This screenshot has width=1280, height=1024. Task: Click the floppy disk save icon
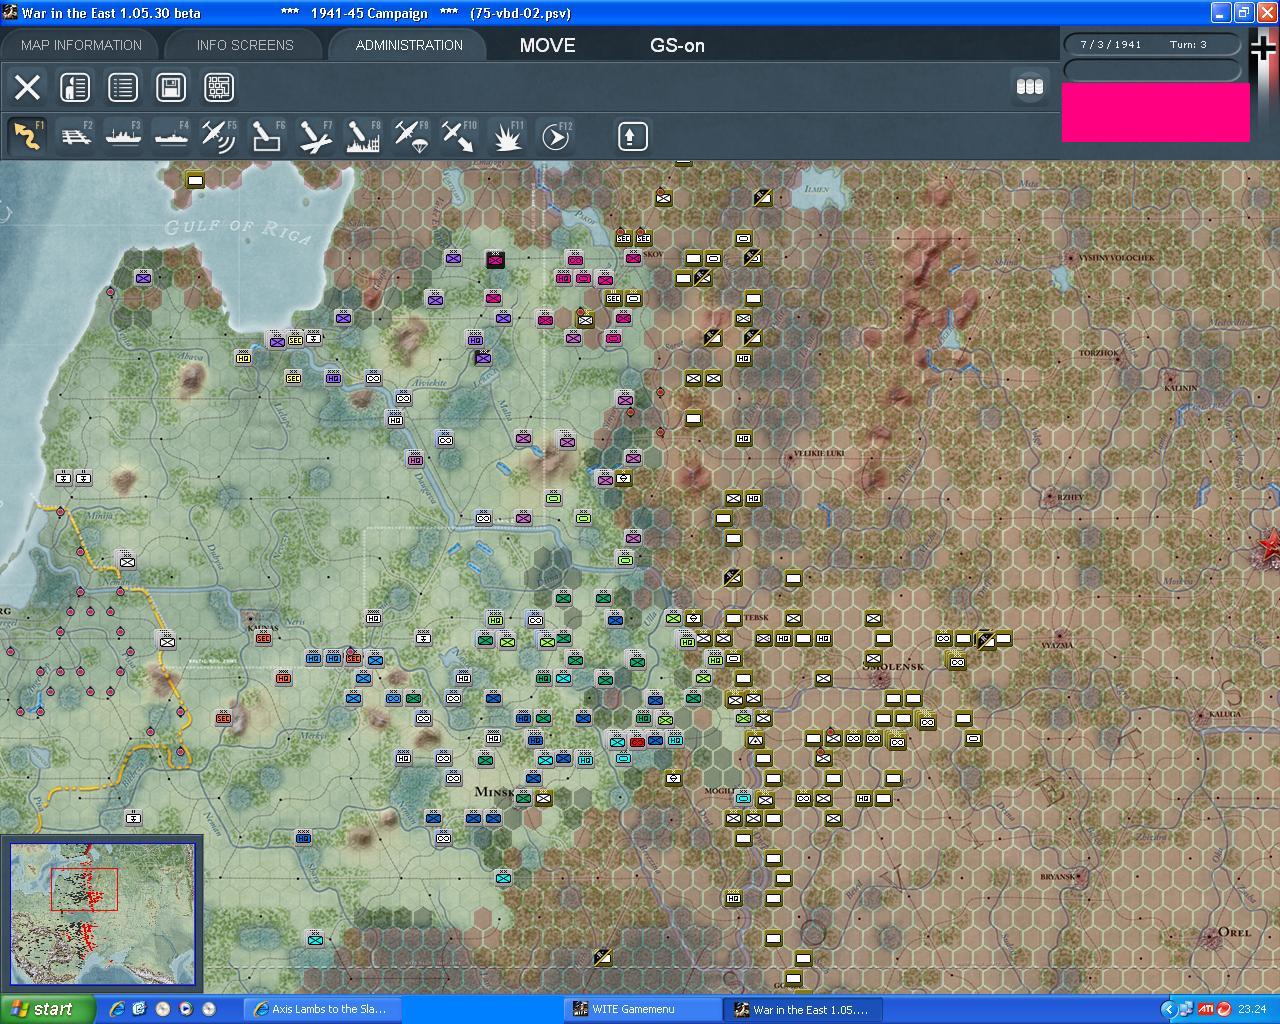click(171, 87)
